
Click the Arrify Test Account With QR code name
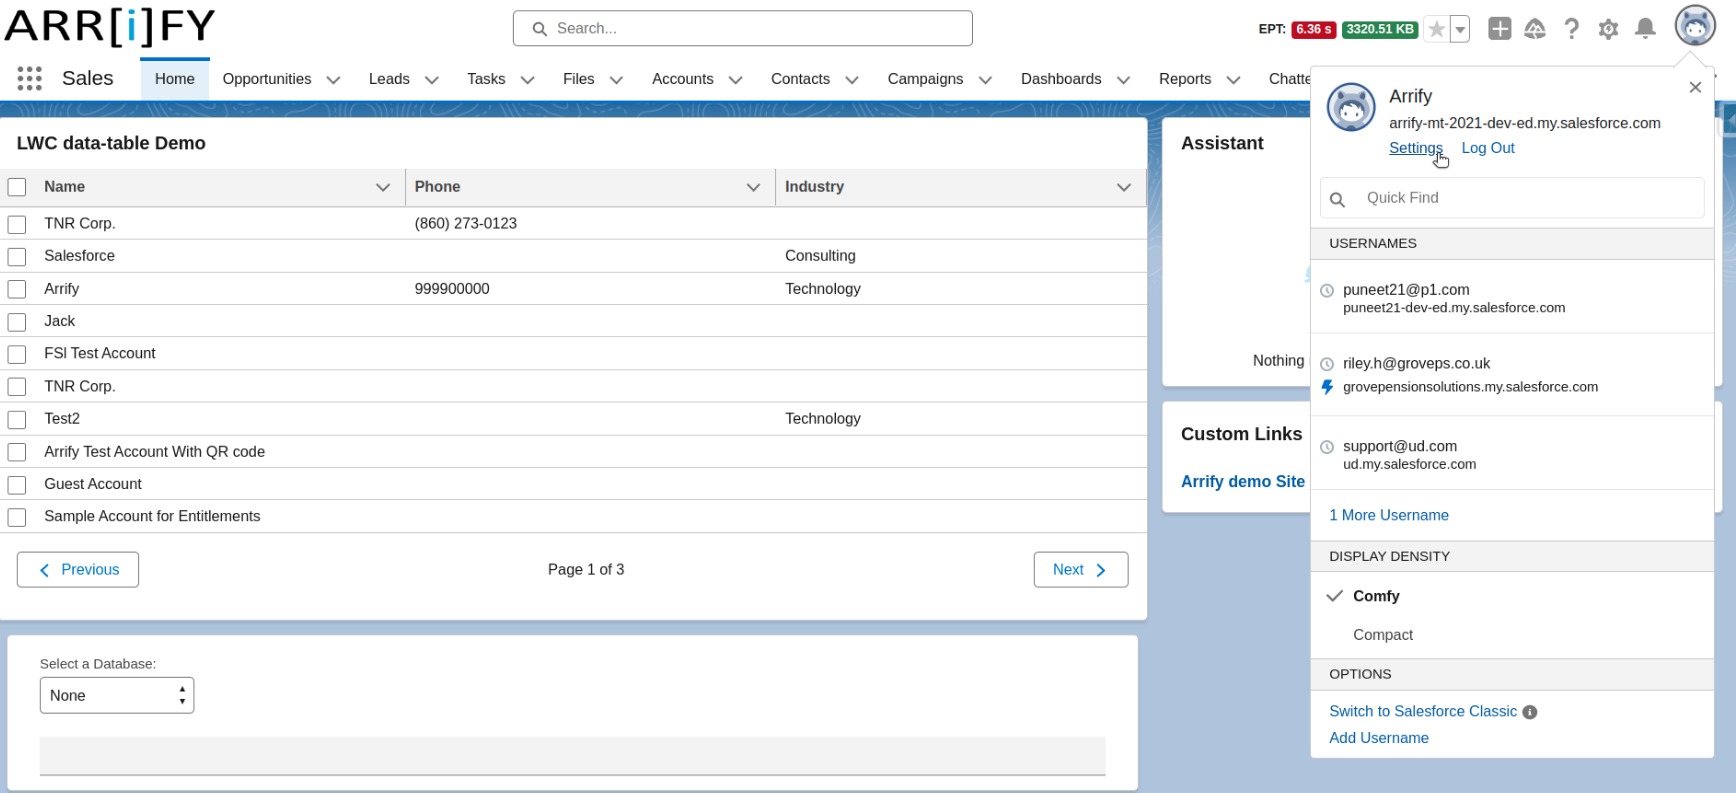[154, 452]
